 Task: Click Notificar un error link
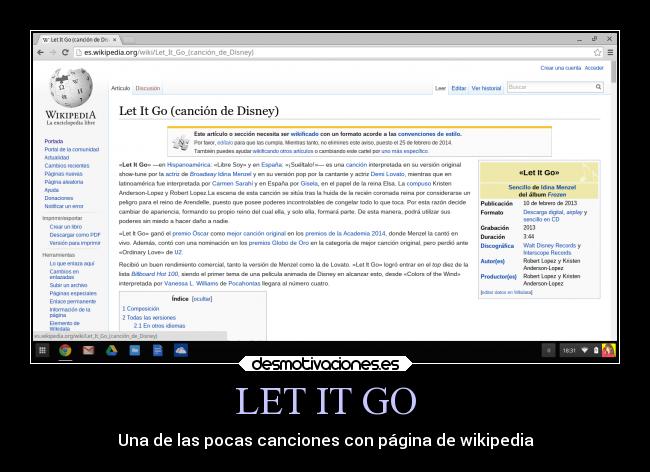64,206
